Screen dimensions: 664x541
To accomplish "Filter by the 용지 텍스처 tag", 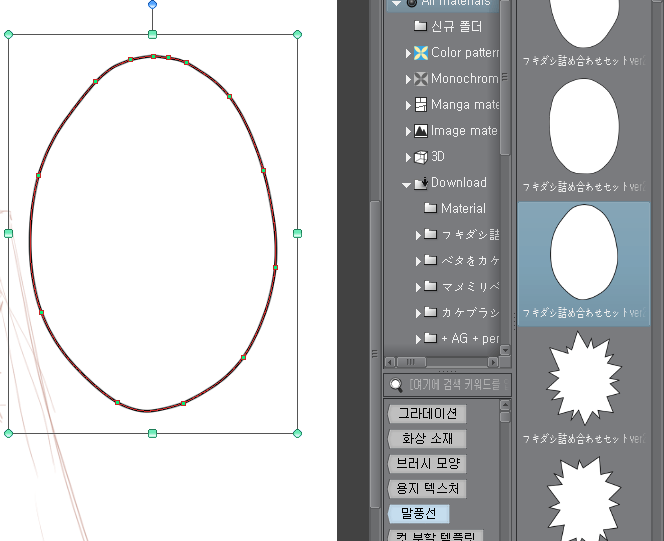I will (x=427, y=489).
